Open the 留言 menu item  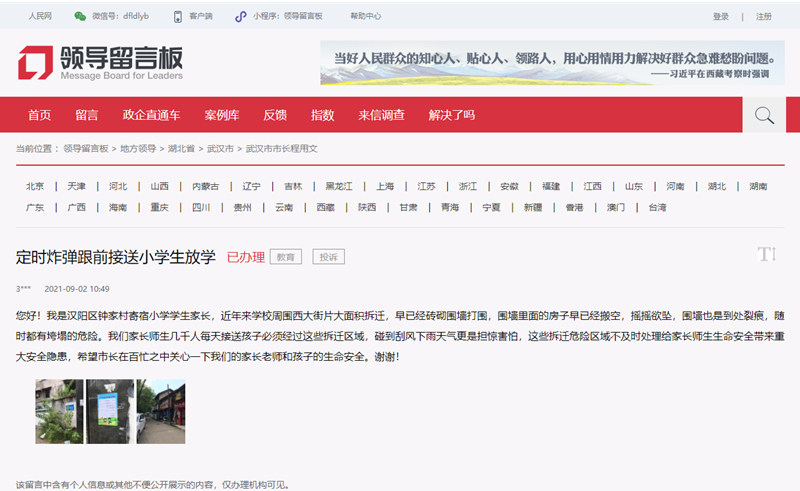click(x=86, y=116)
